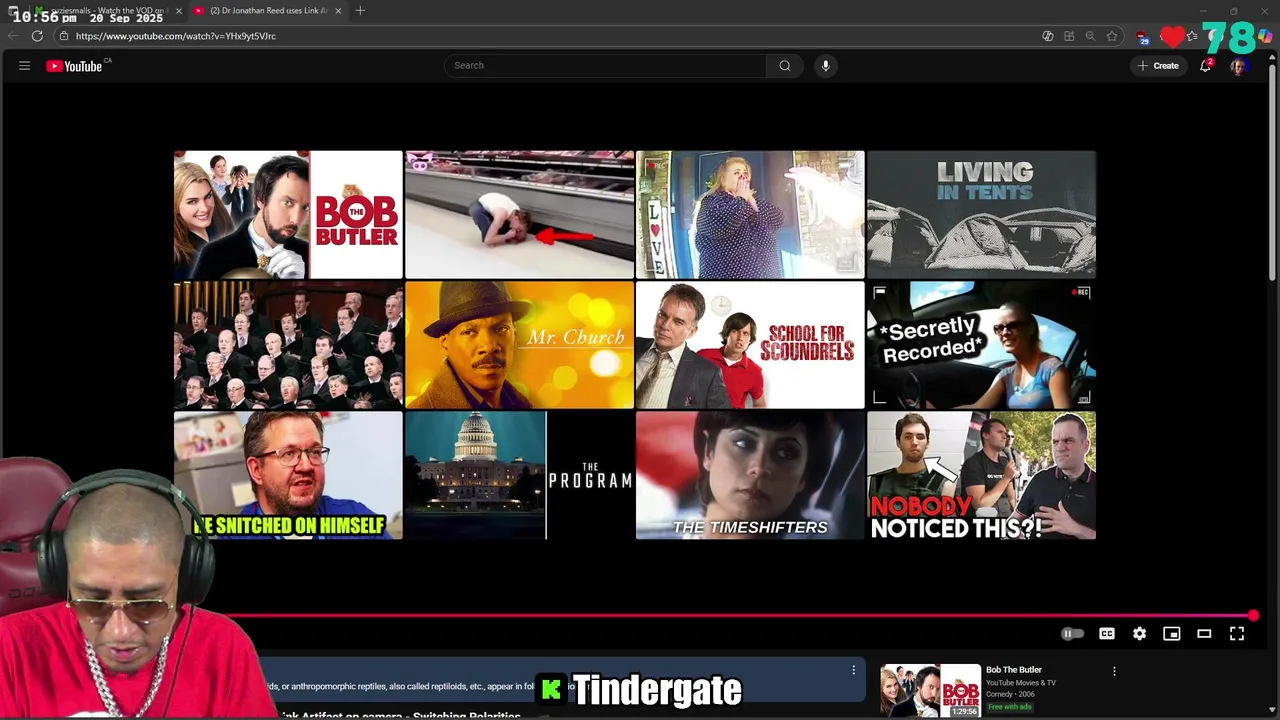The height and width of the screenshot is (720, 1280).
Task: Open a new browser tab
Action: (360, 11)
